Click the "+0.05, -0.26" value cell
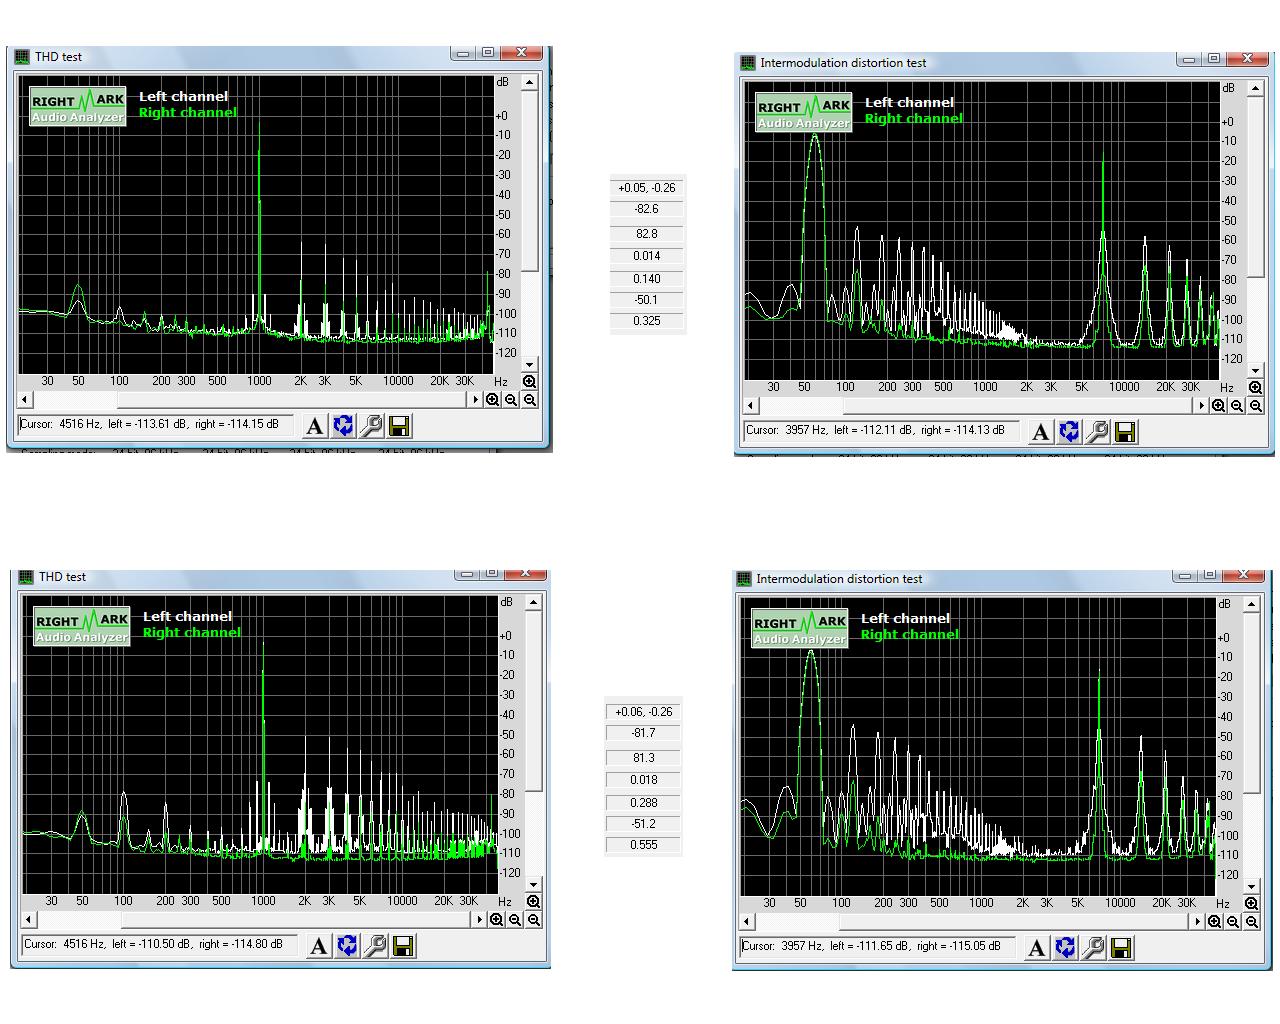Image resolution: width=1280 pixels, height=1024 pixels. (647, 188)
